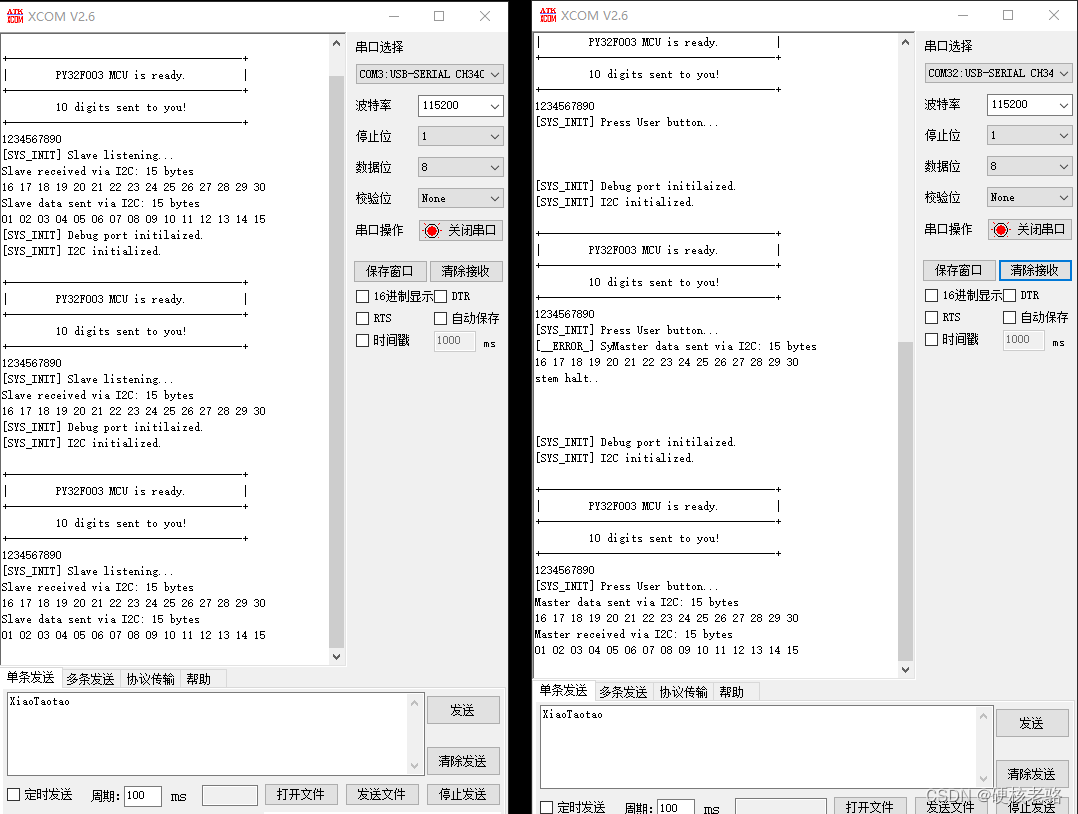Click 发送 button in right window
Viewport: 1078px width, 814px height.
(x=1032, y=723)
